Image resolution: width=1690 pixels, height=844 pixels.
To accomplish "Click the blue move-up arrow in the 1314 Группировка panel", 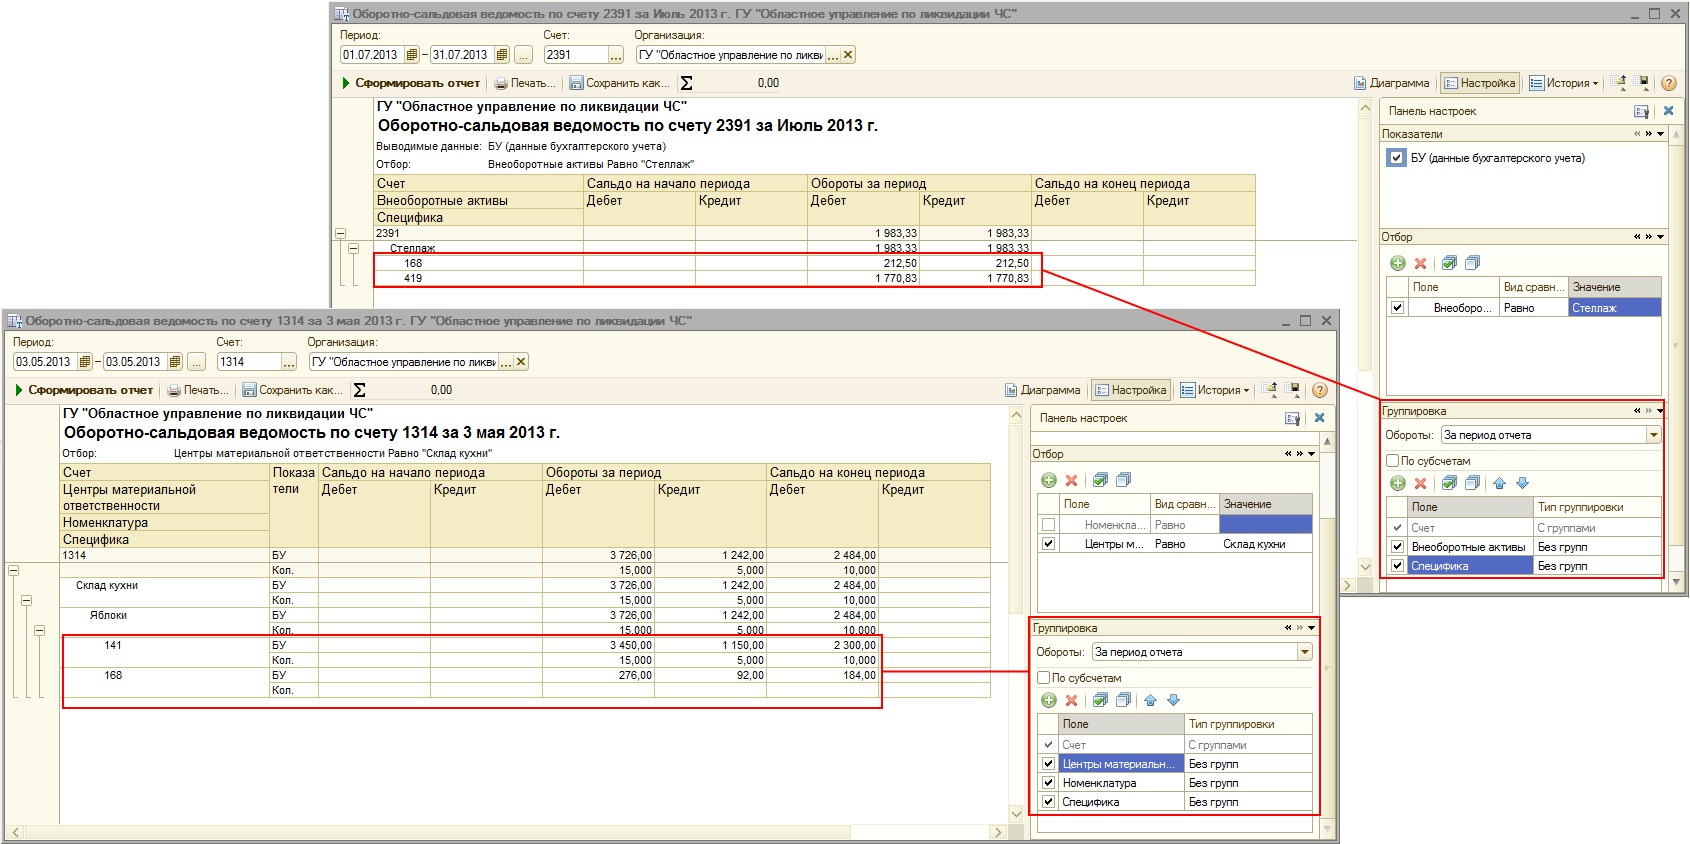I will click(1150, 700).
